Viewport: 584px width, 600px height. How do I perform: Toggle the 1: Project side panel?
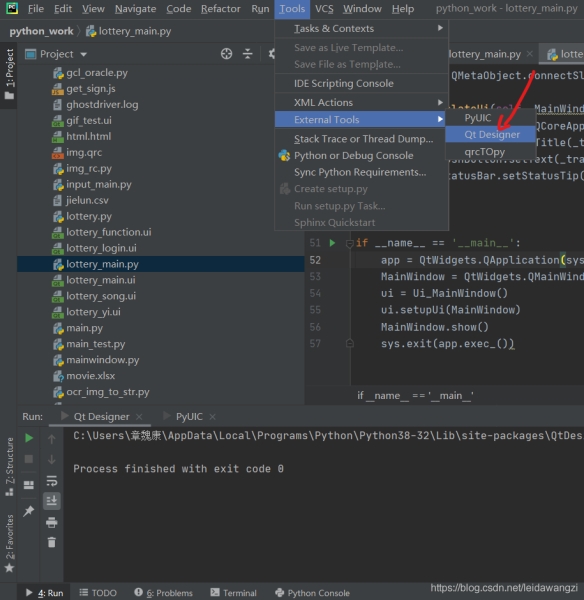click(9, 74)
